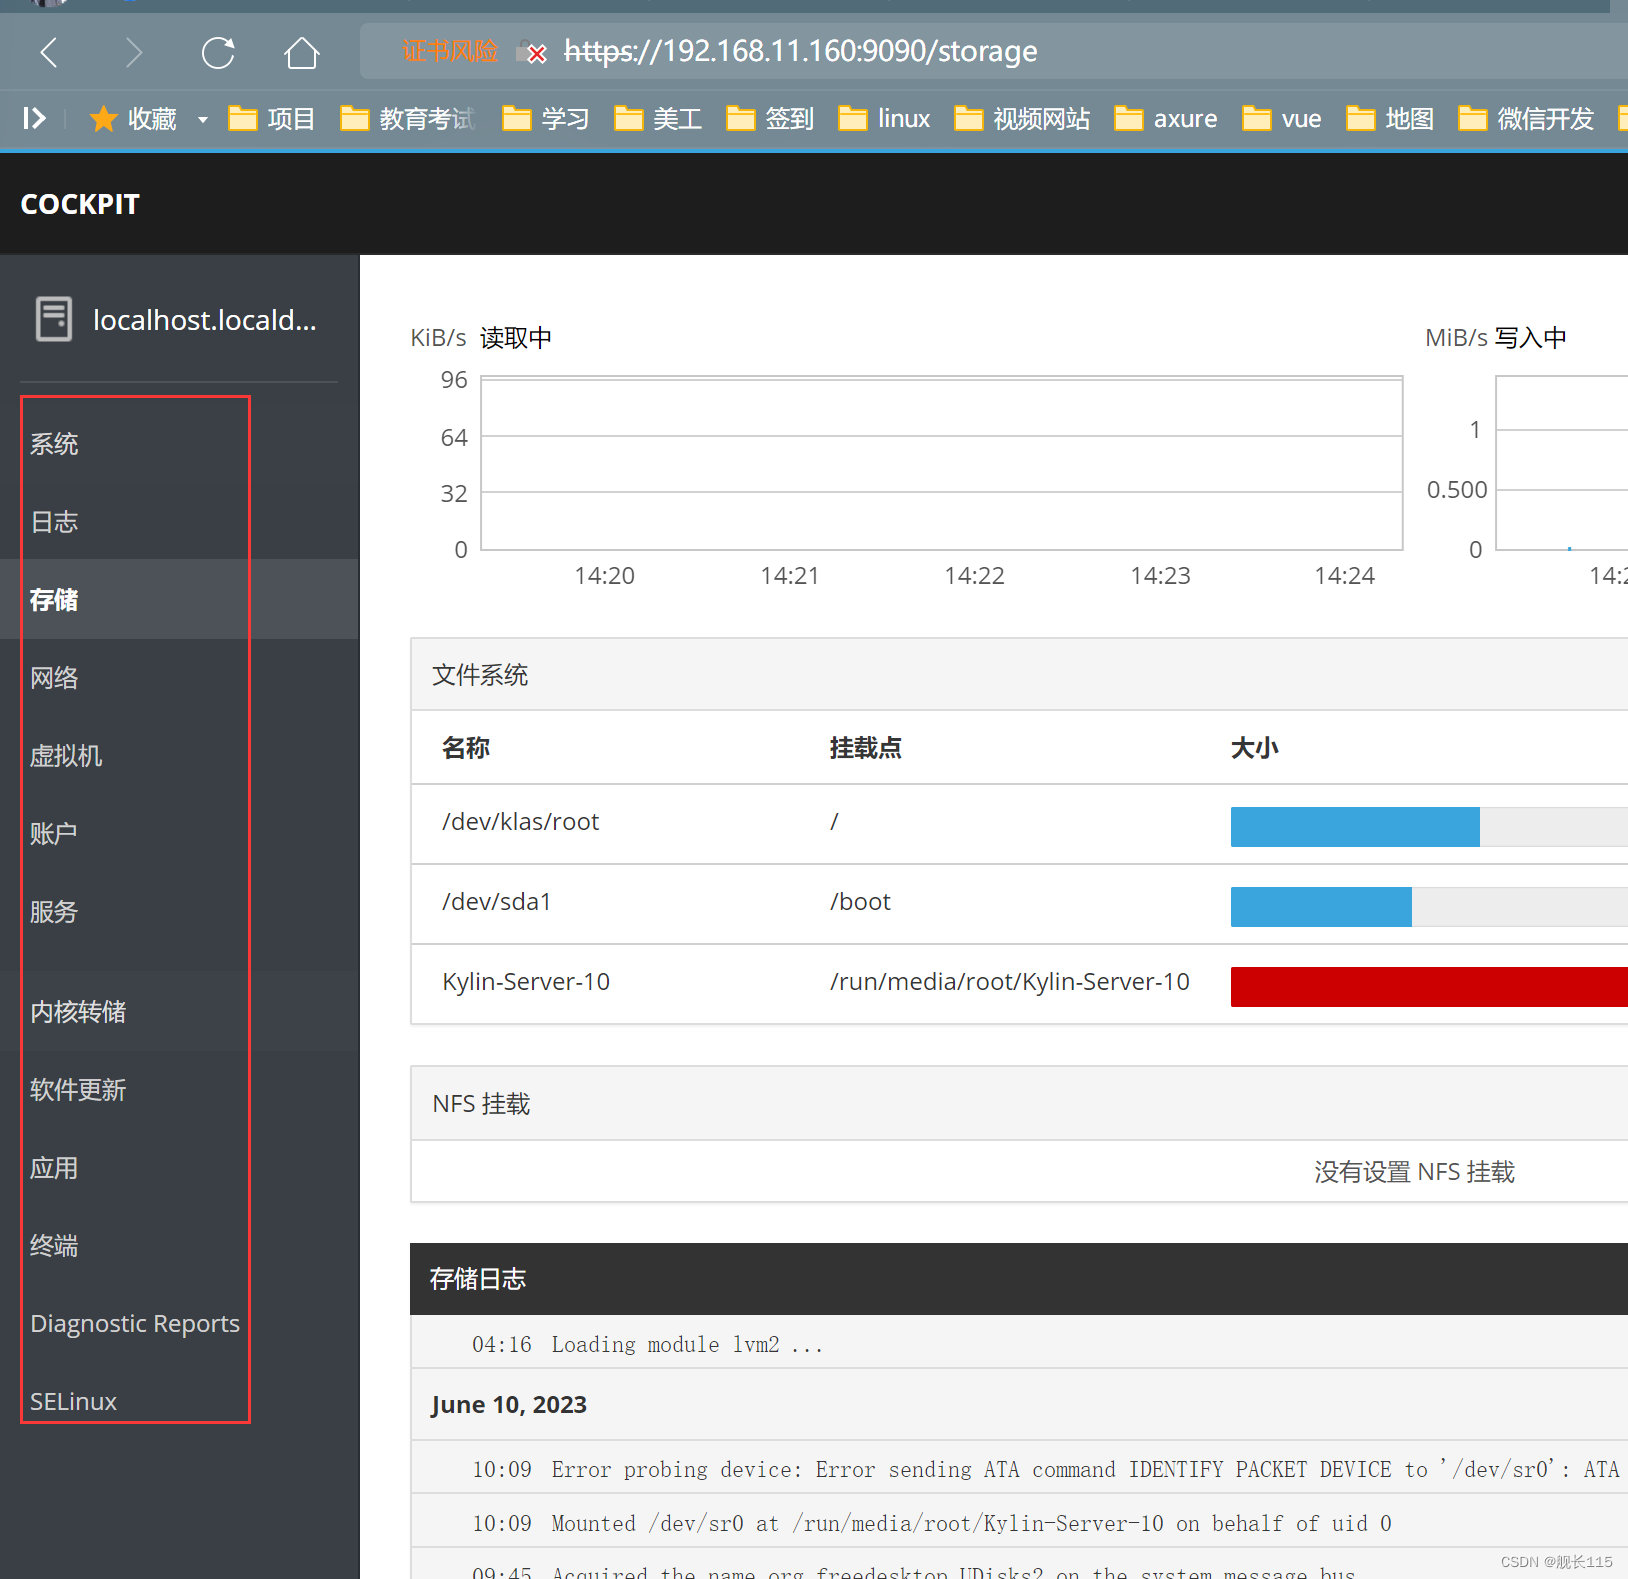The image size is (1628, 1579).
Task: Click the browser address bar
Action: pyautogui.click(x=800, y=51)
